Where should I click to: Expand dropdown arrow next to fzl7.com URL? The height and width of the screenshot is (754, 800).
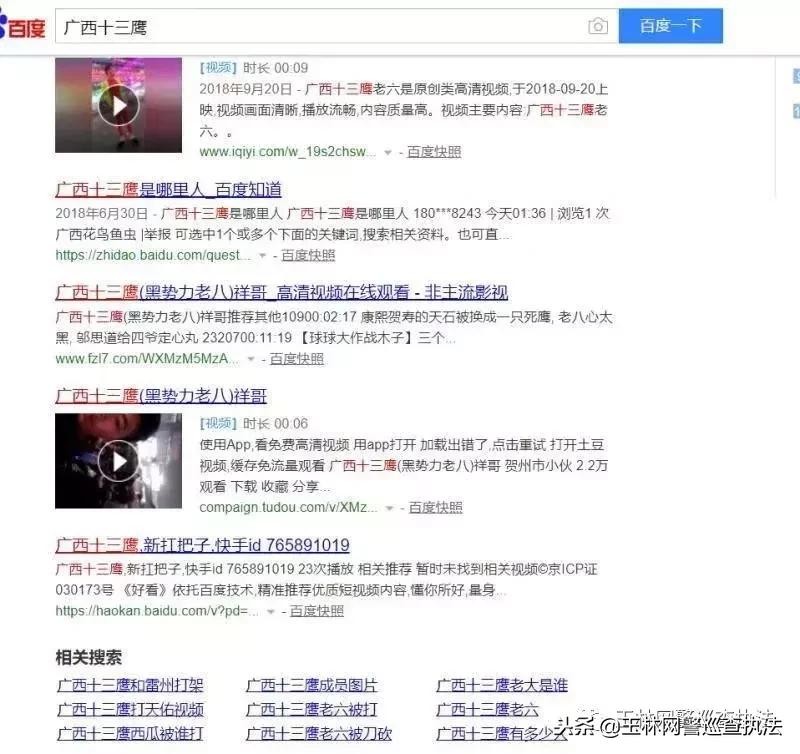[x=251, y=360]
